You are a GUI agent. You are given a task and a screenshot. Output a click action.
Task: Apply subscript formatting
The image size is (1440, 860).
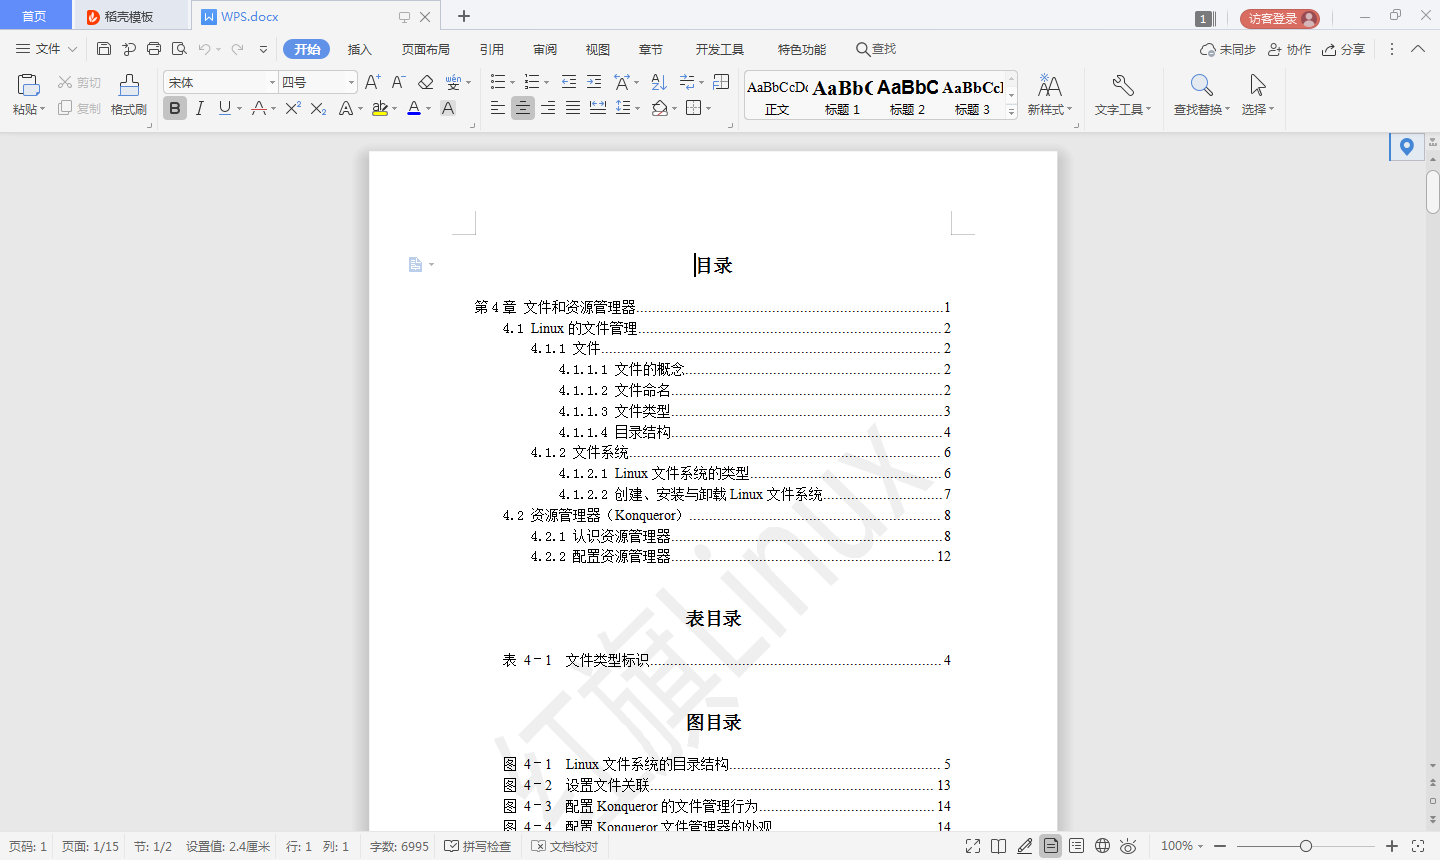(318, 108)
